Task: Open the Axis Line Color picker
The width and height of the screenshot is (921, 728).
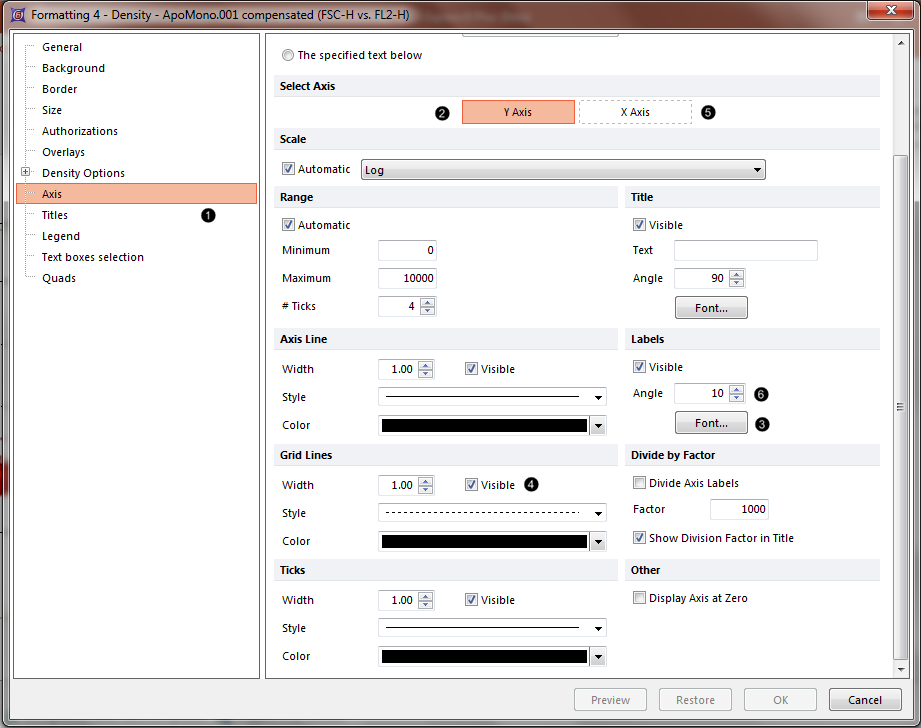Action: [x=598, y=426]
